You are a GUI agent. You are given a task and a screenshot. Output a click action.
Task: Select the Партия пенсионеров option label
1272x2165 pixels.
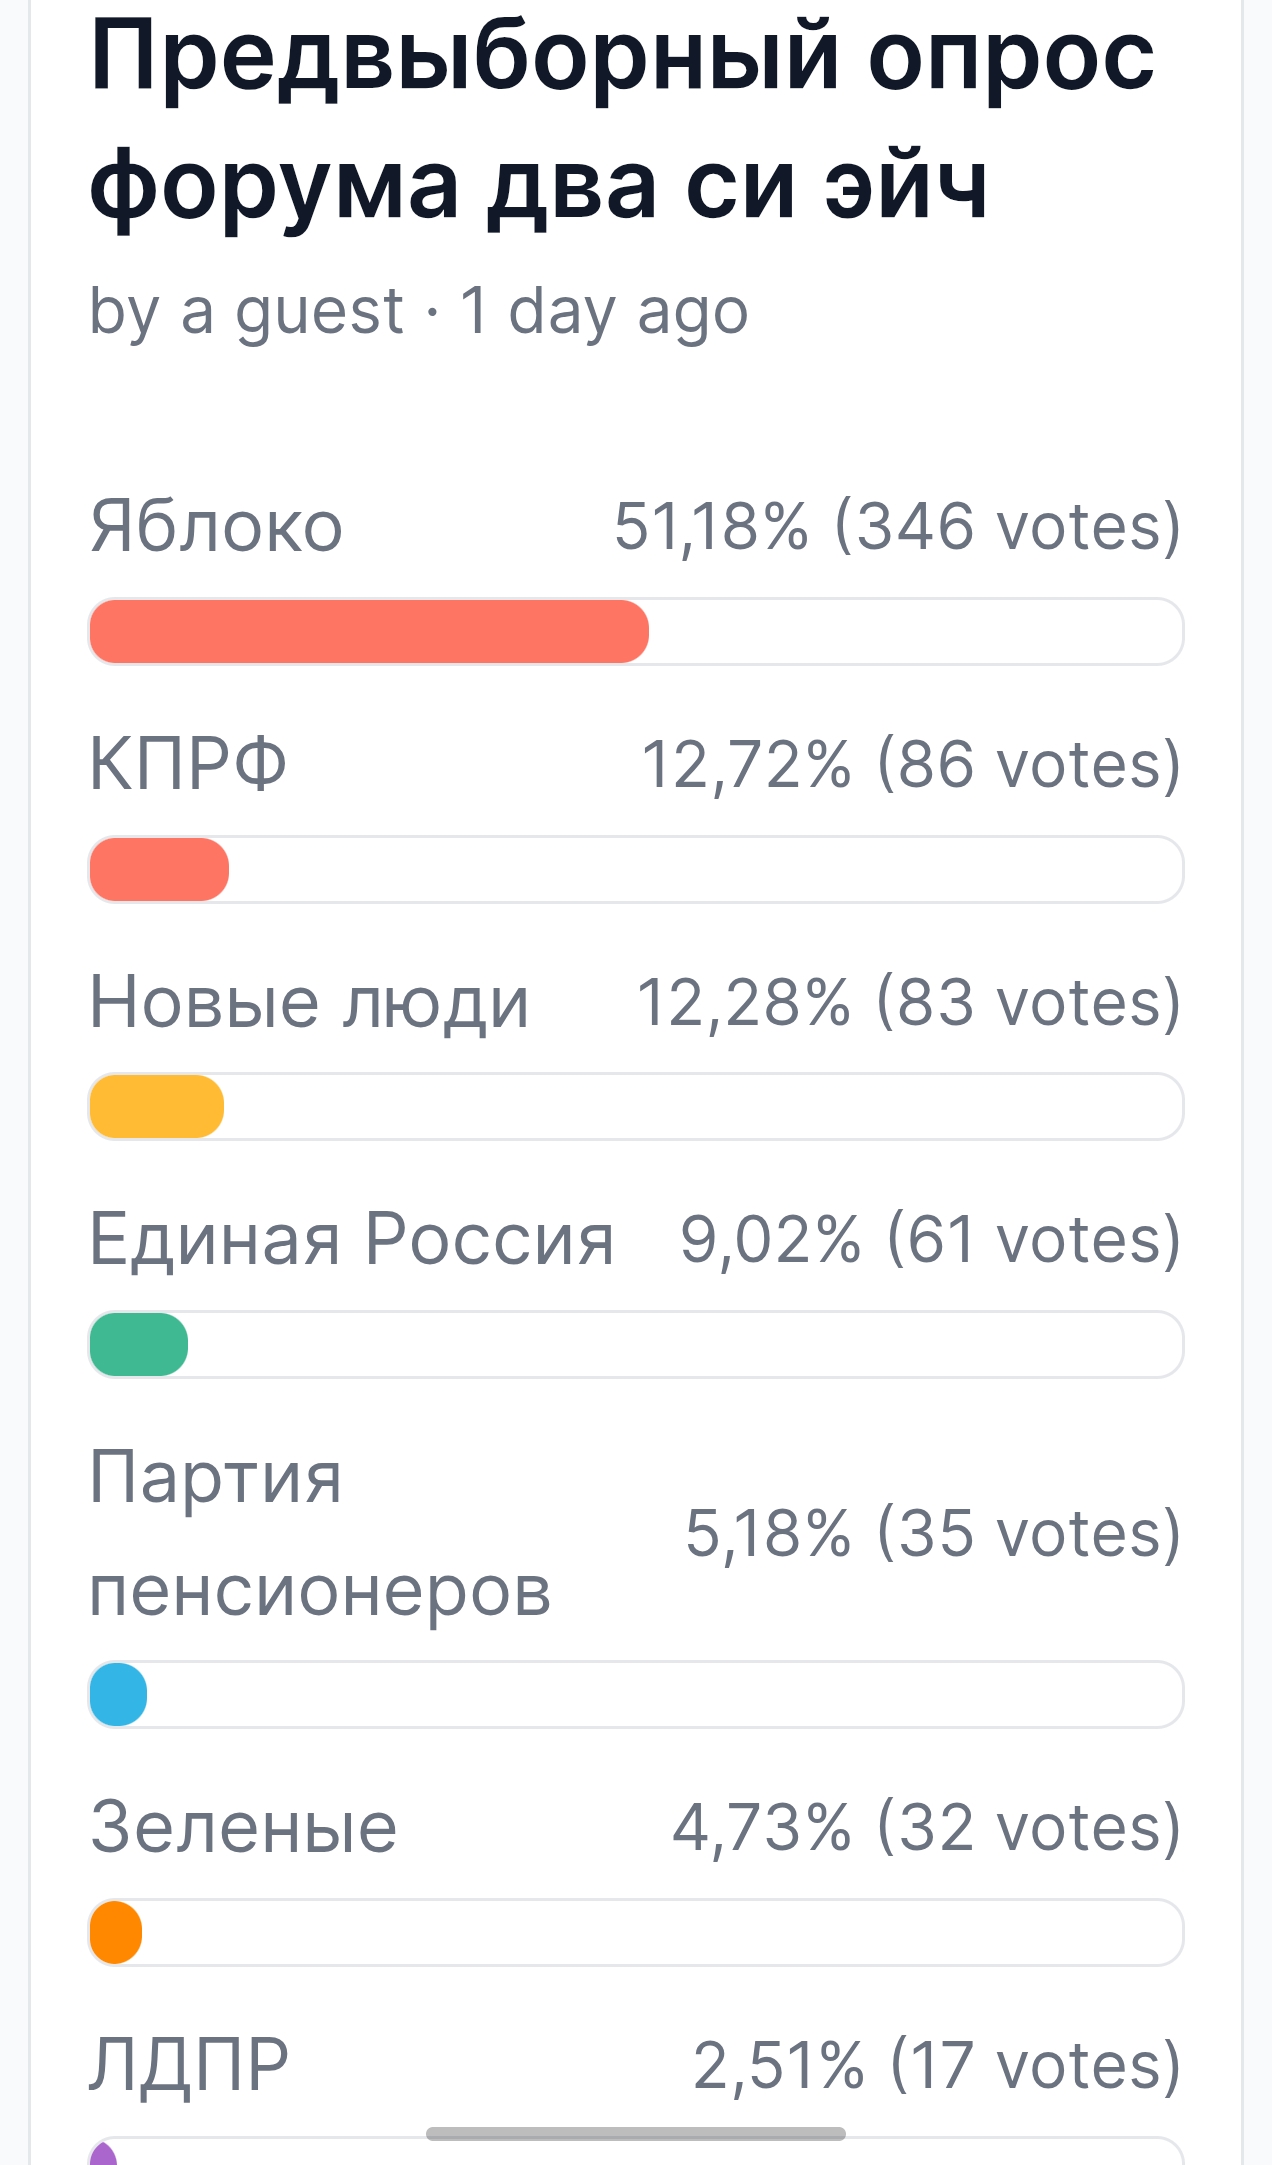320,1533
